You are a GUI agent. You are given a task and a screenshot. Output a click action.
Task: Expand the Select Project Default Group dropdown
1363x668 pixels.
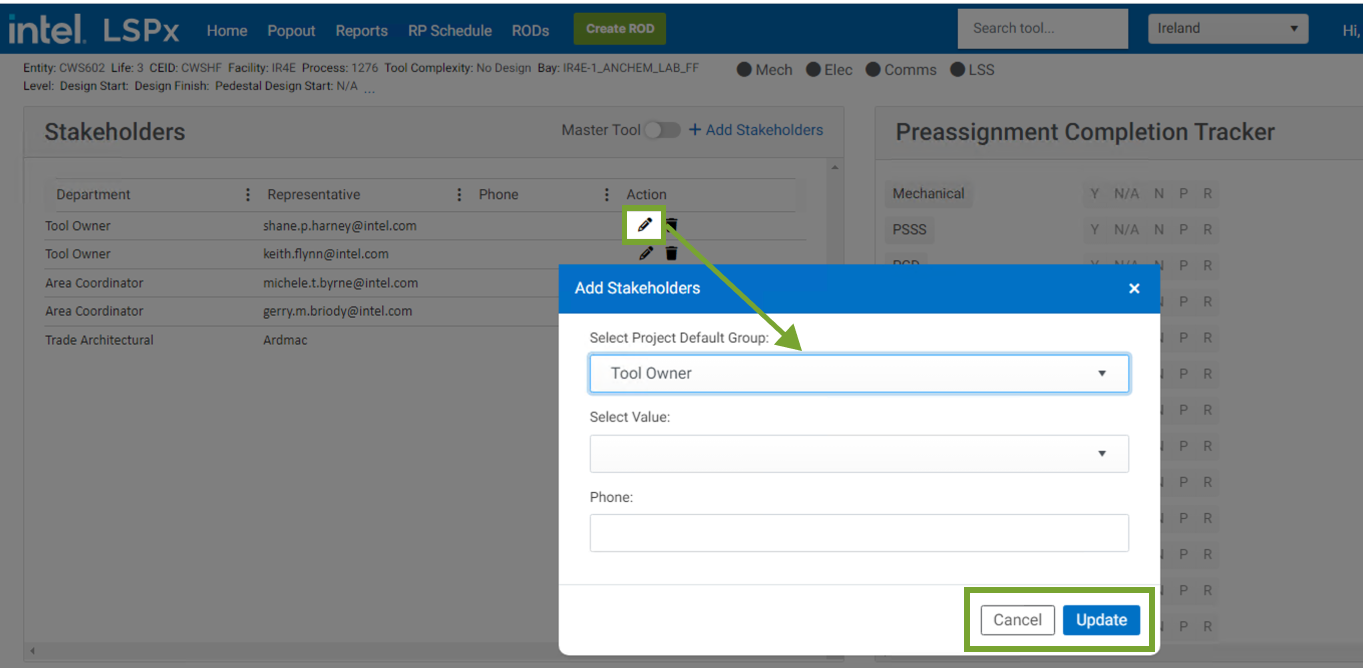[x=859, y=373]
